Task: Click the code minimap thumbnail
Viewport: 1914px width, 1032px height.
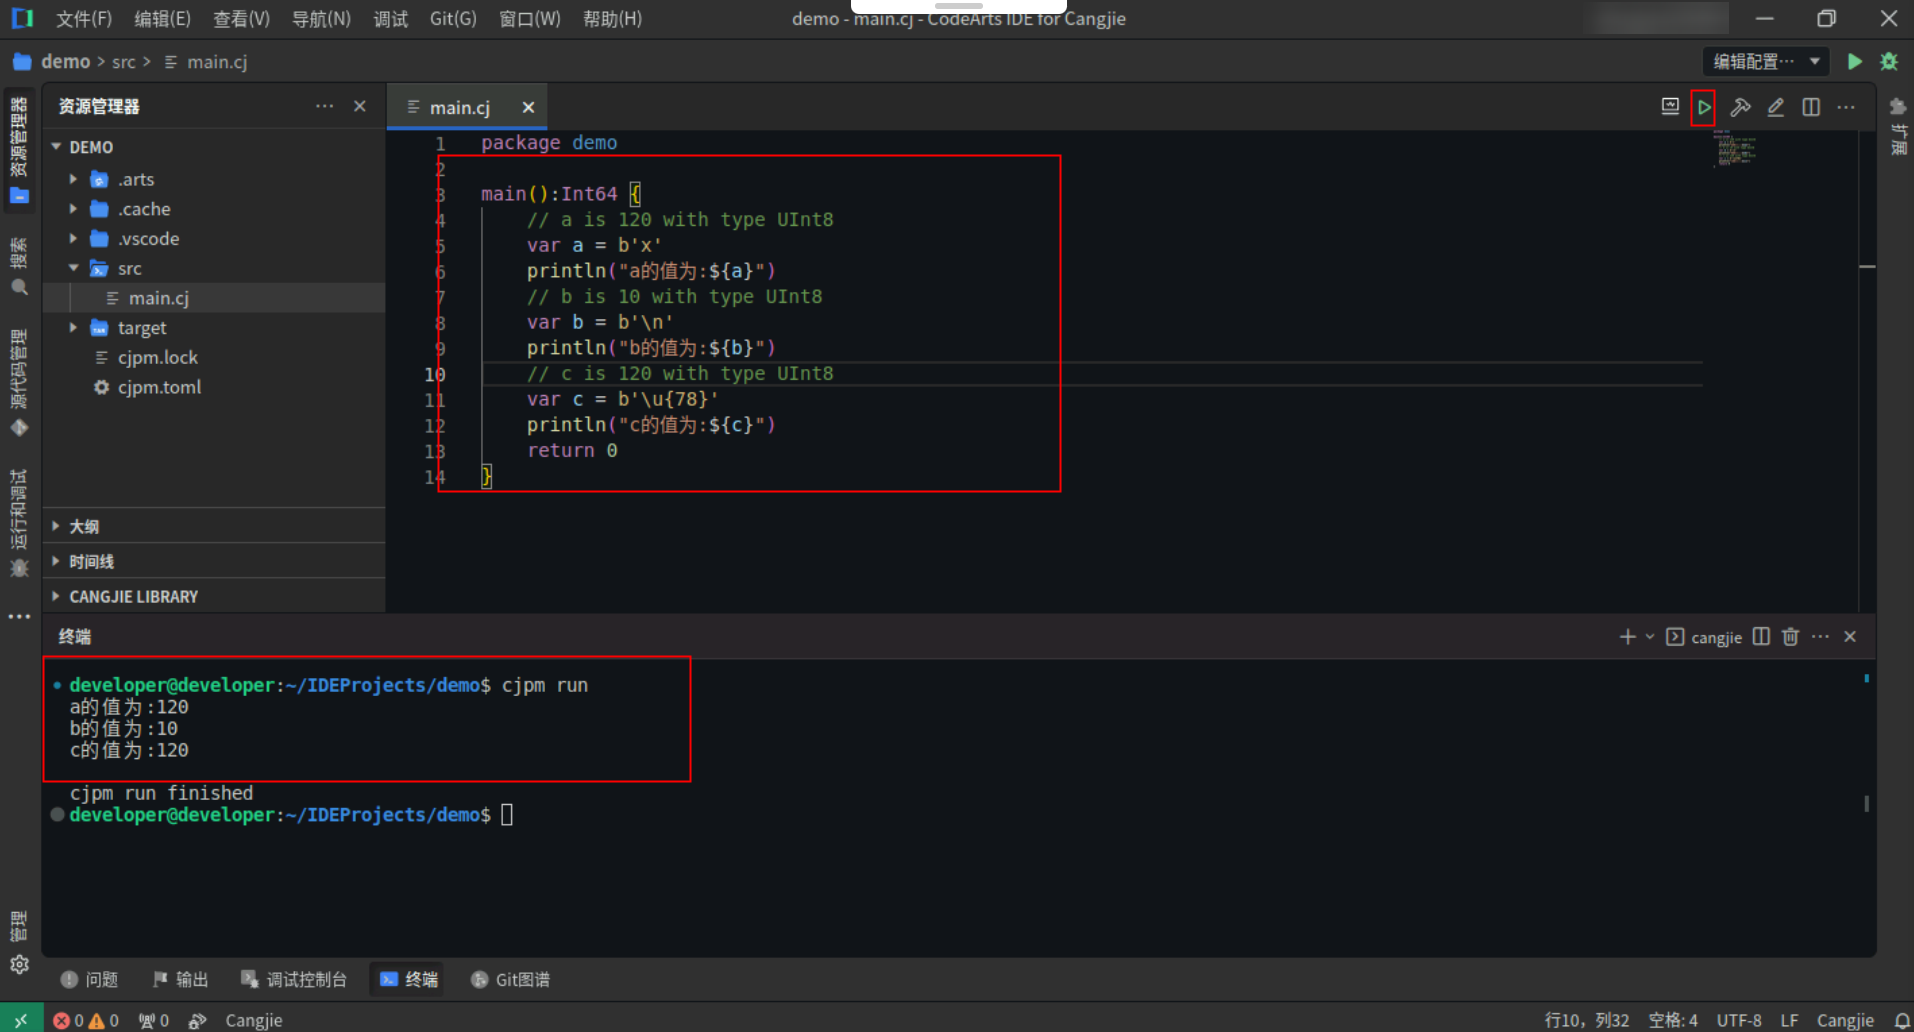Action: point(1735,148)
